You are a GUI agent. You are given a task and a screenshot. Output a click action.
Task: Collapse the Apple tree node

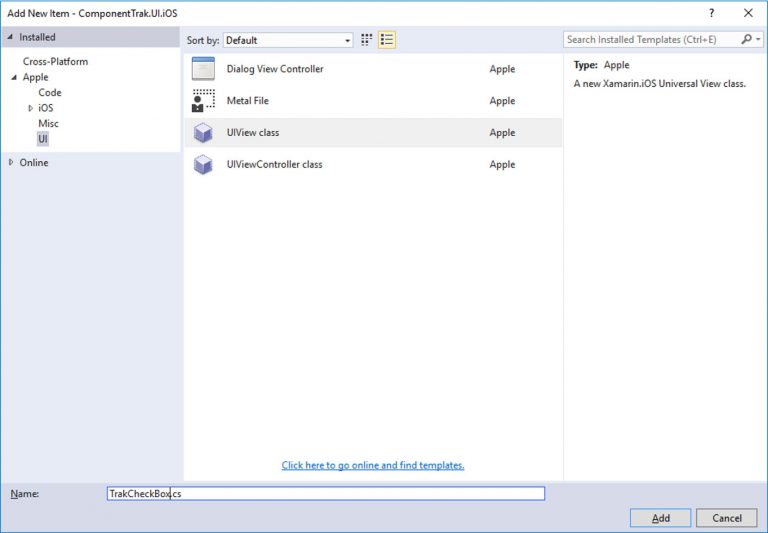pyautogui.click(x=14, y=77)
